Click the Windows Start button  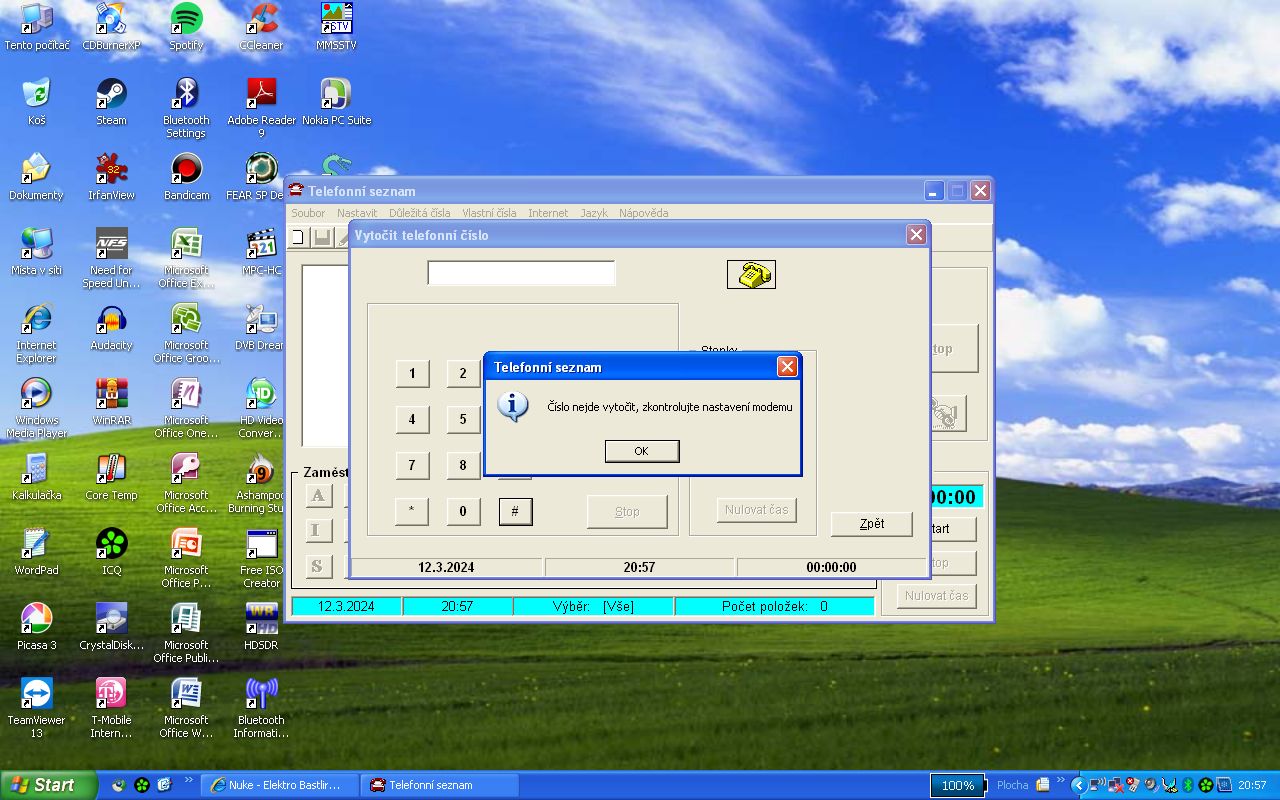[48, 785]
